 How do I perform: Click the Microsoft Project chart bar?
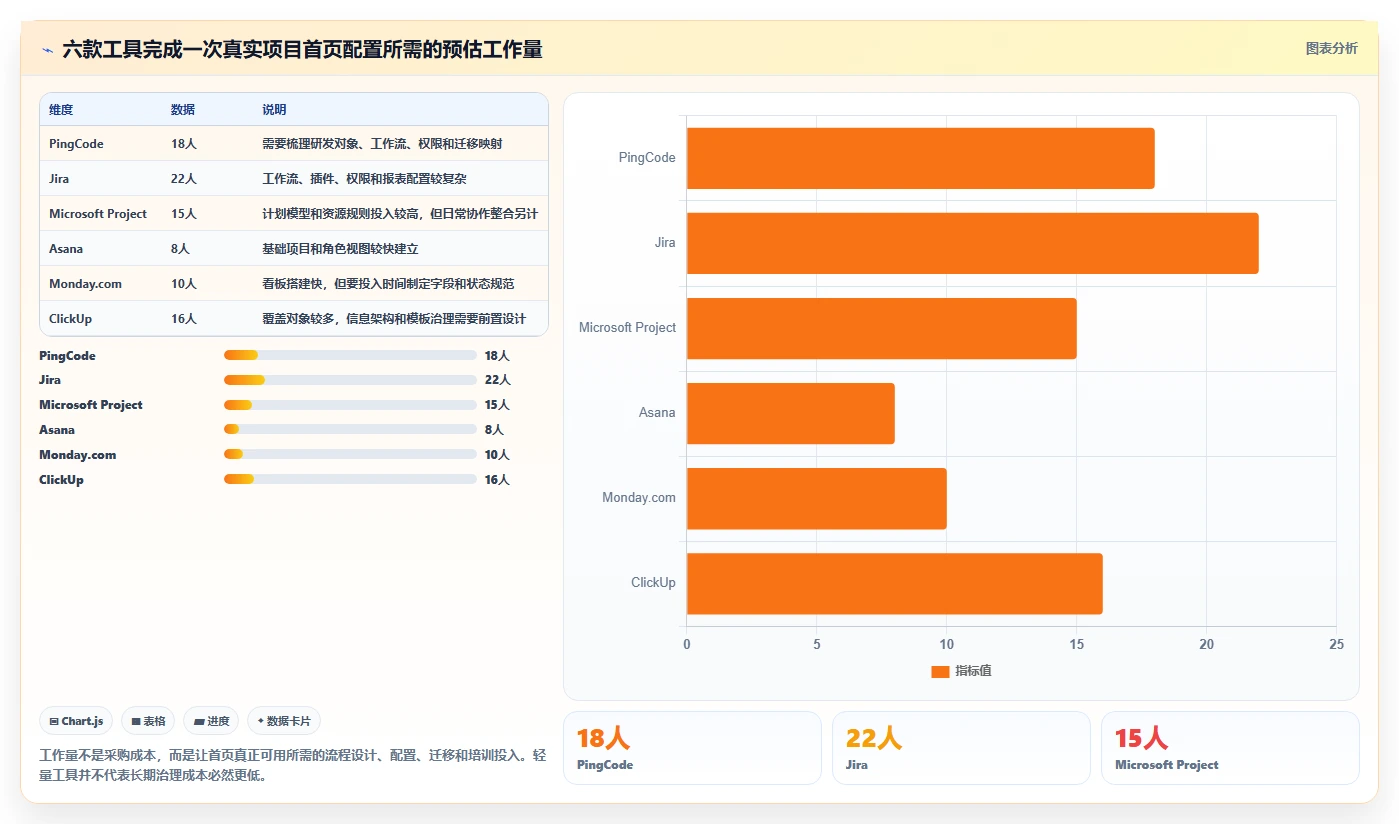coord(881,328)
